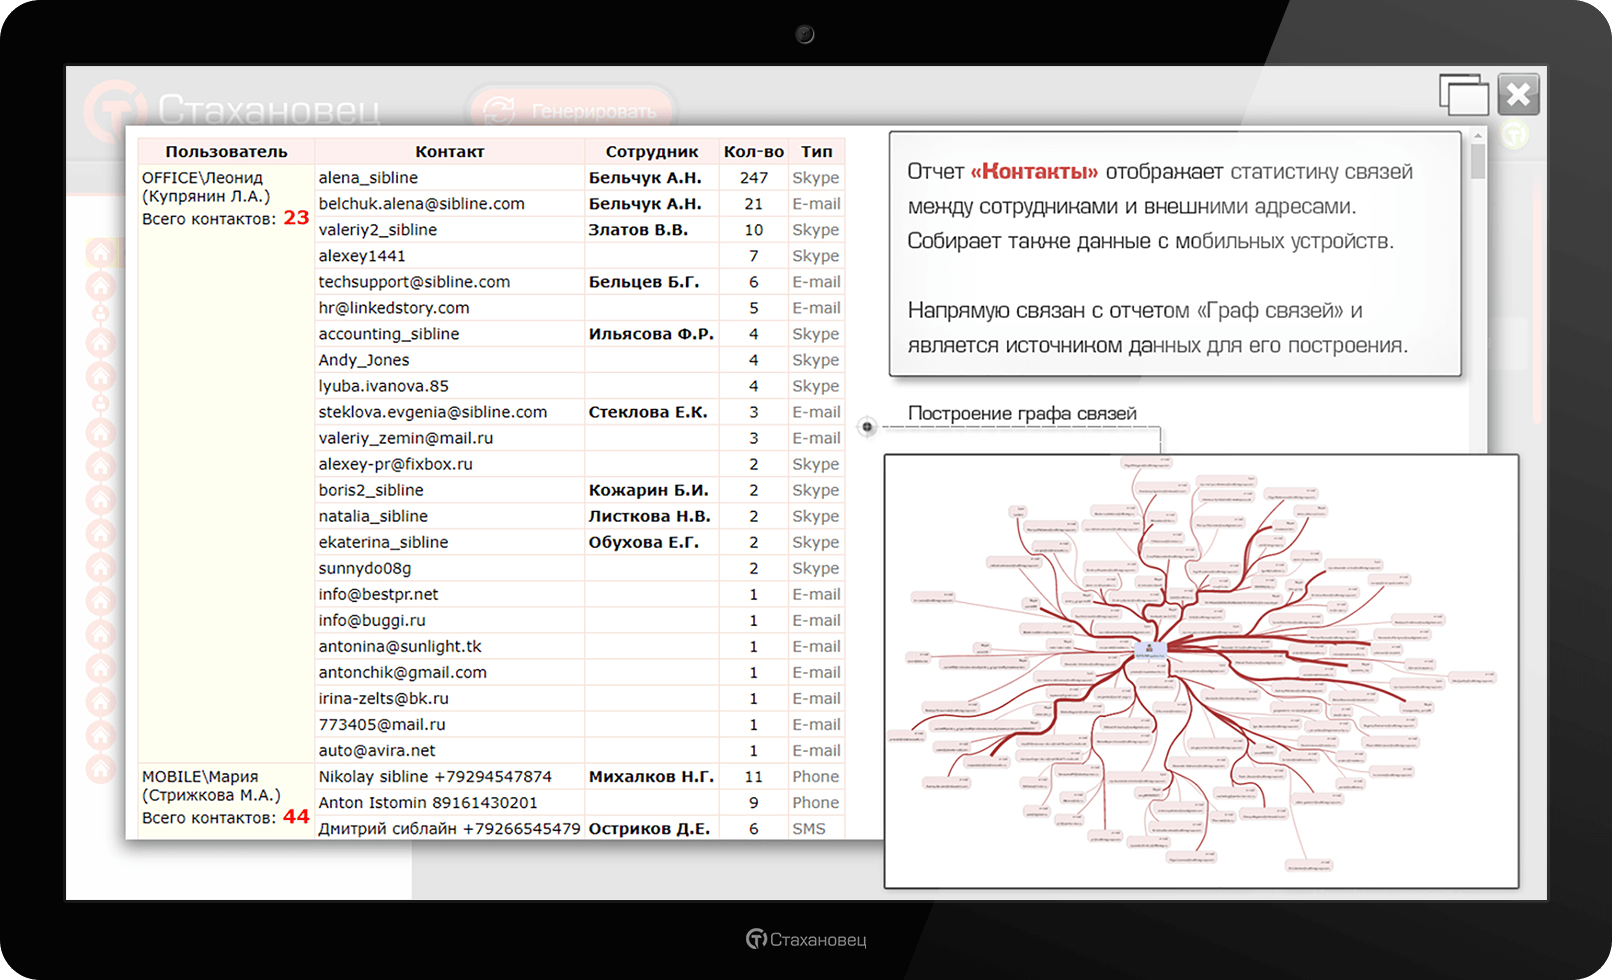This screenshot has width=1612, height=980.
Task: Select the alena_sibline contact row
Action: click(x=368, y=178)
